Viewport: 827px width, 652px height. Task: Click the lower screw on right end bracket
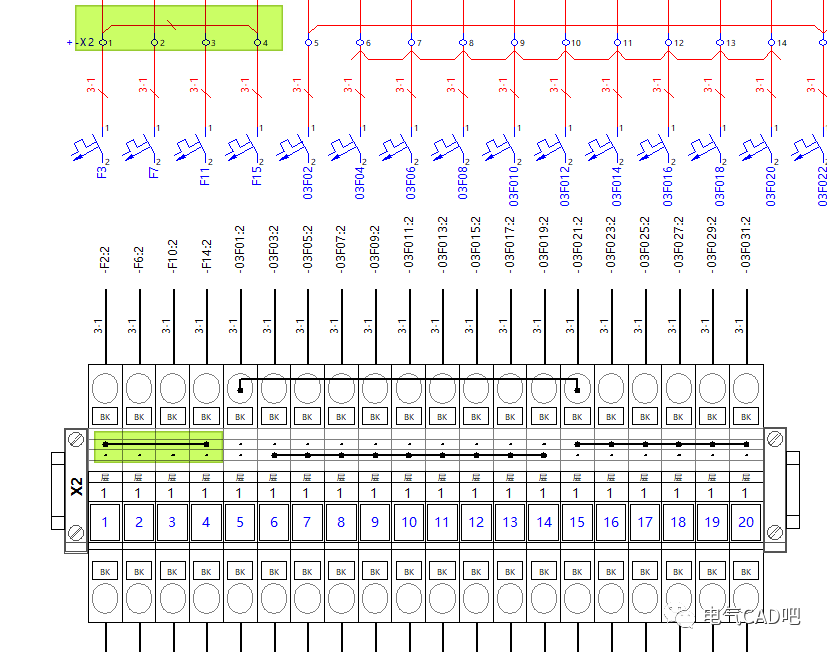point(775,533)
